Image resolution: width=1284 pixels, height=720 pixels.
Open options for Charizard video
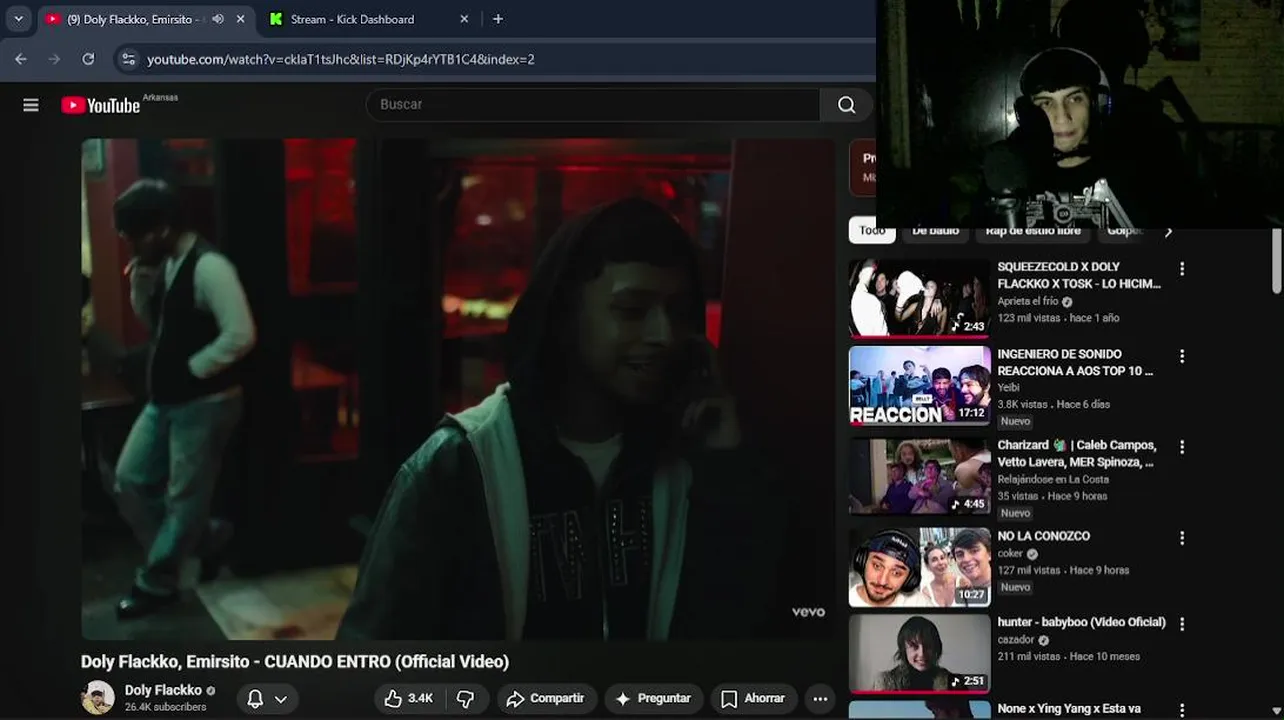[1182, 447]
